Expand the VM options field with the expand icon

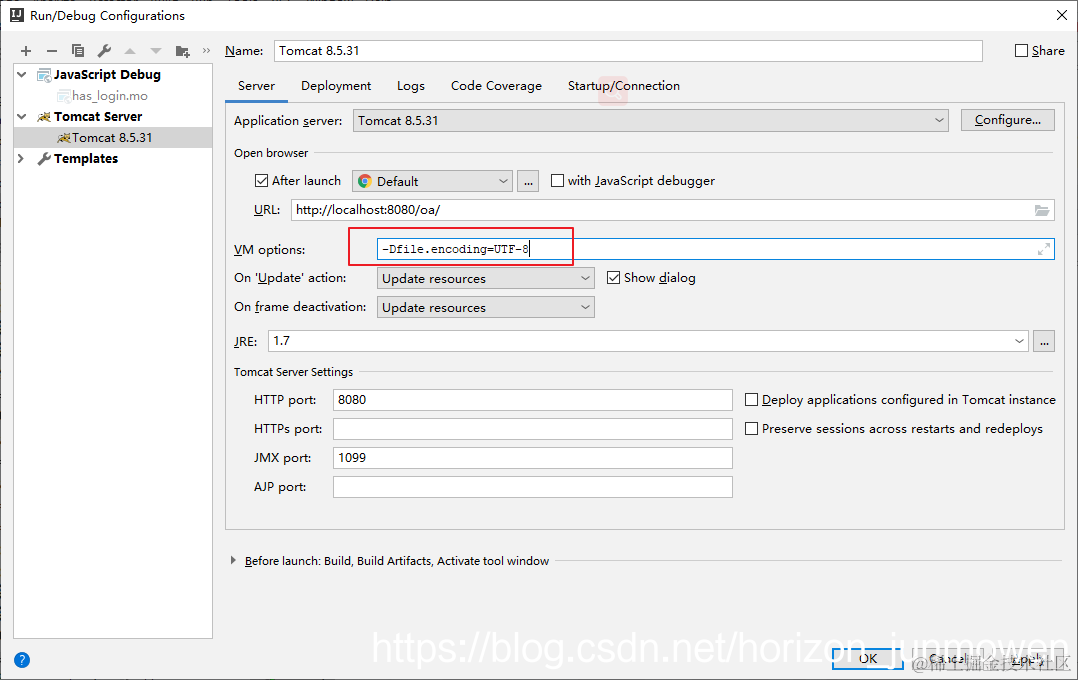coord(1044,249)
